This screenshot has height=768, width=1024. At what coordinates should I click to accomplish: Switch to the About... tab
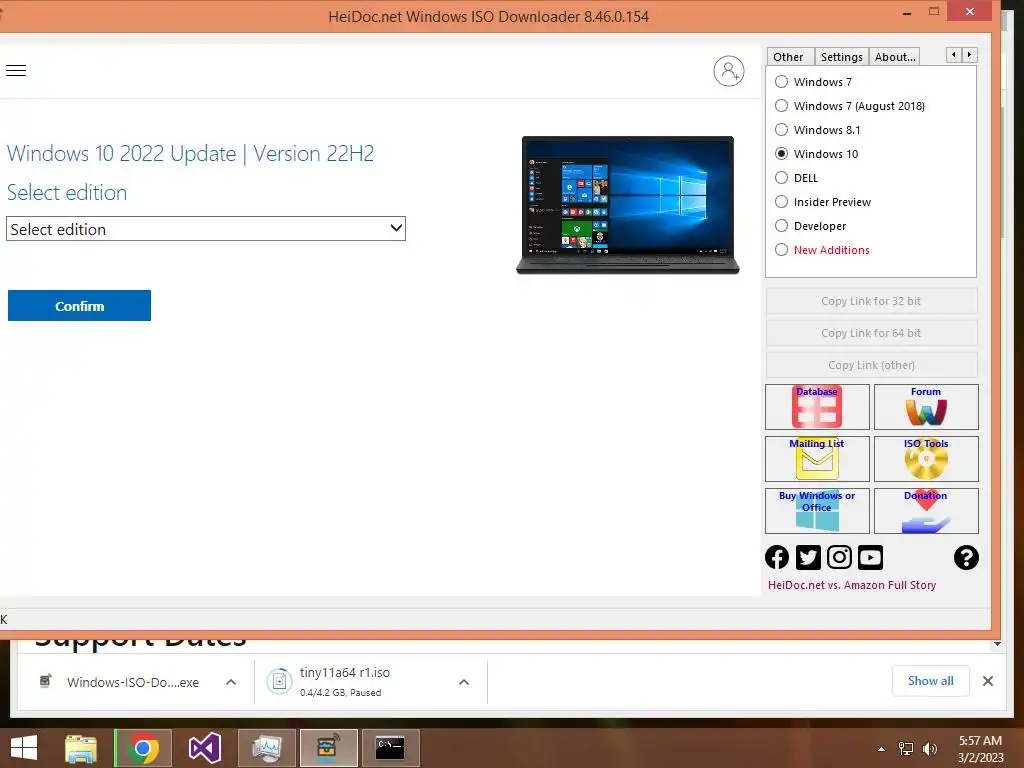[895, 57]
